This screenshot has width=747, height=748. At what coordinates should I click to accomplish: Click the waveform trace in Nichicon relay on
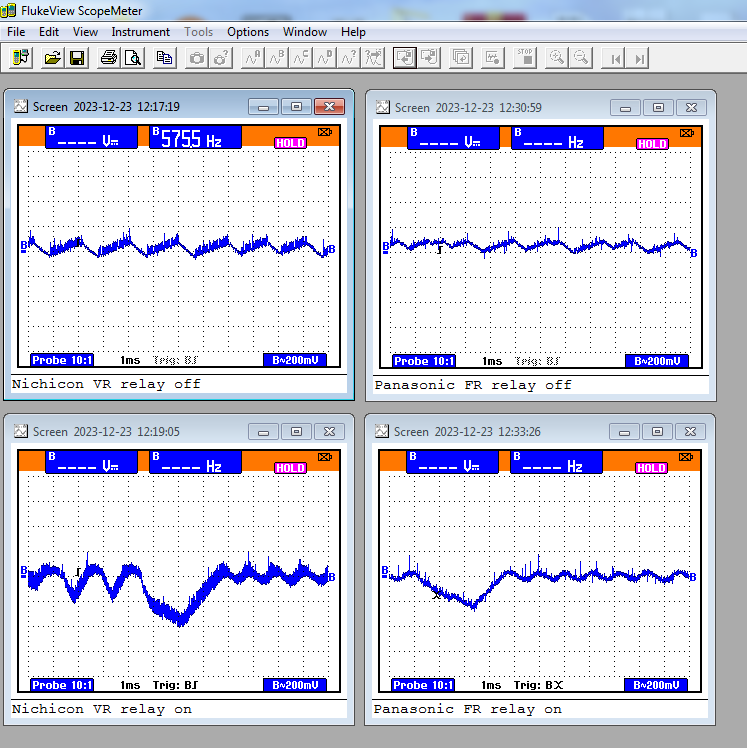coord(179,589)
